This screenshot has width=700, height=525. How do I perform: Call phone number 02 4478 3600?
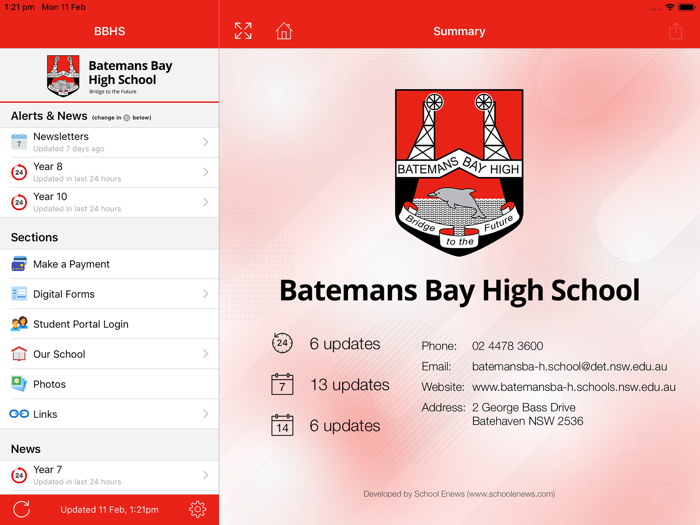pos(508,346)
